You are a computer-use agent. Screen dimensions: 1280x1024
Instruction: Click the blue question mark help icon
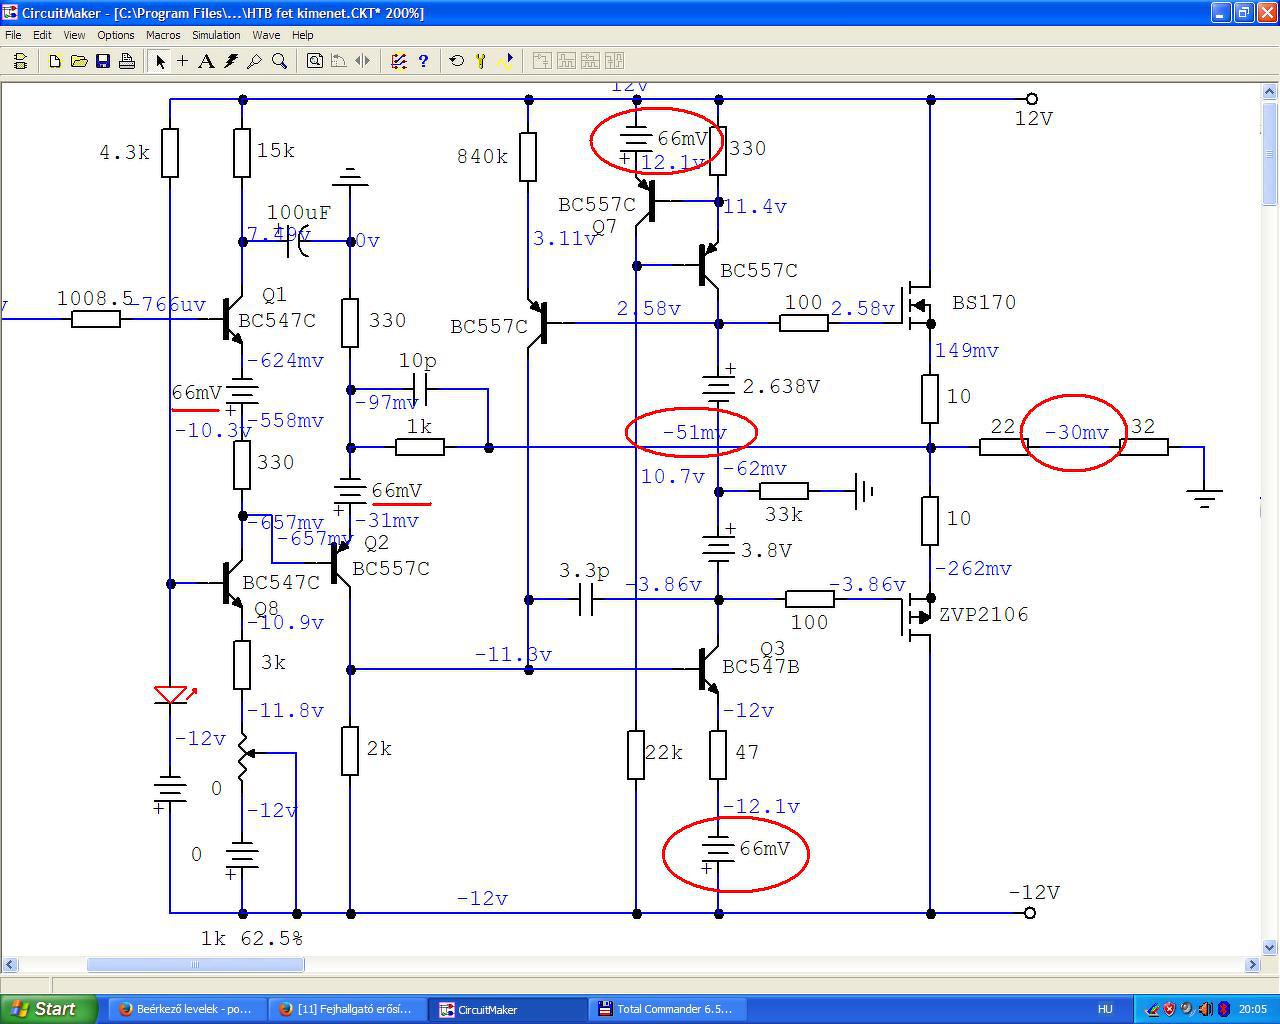(x=423, y=61)
